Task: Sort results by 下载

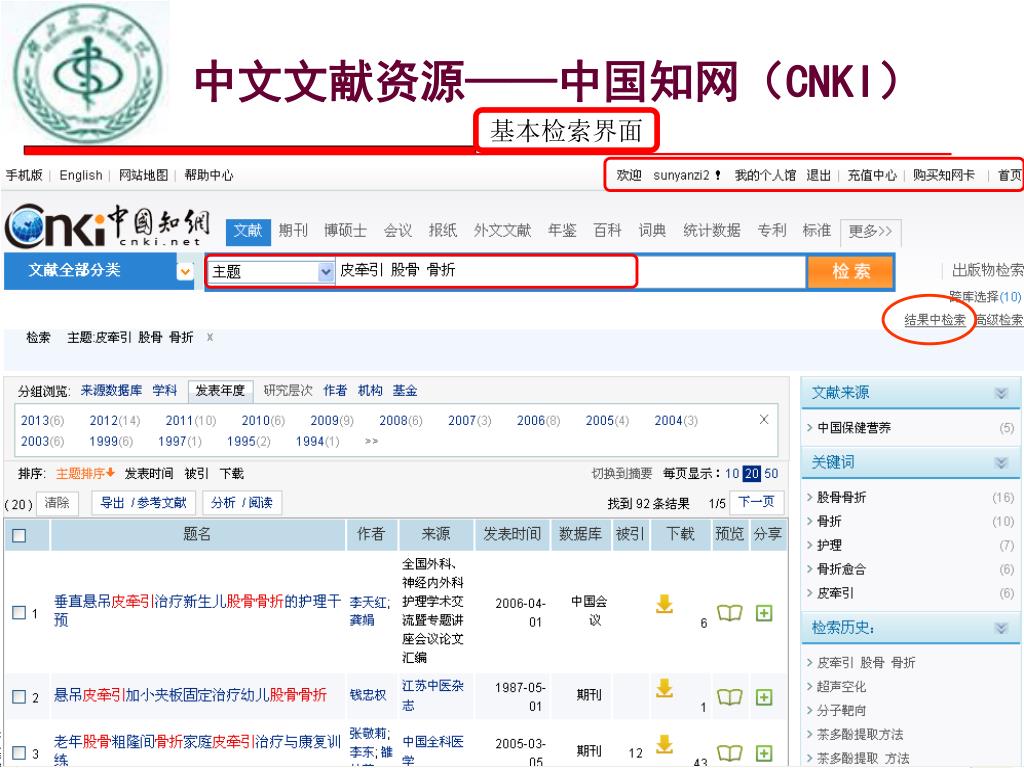Action: coord(231,473)
